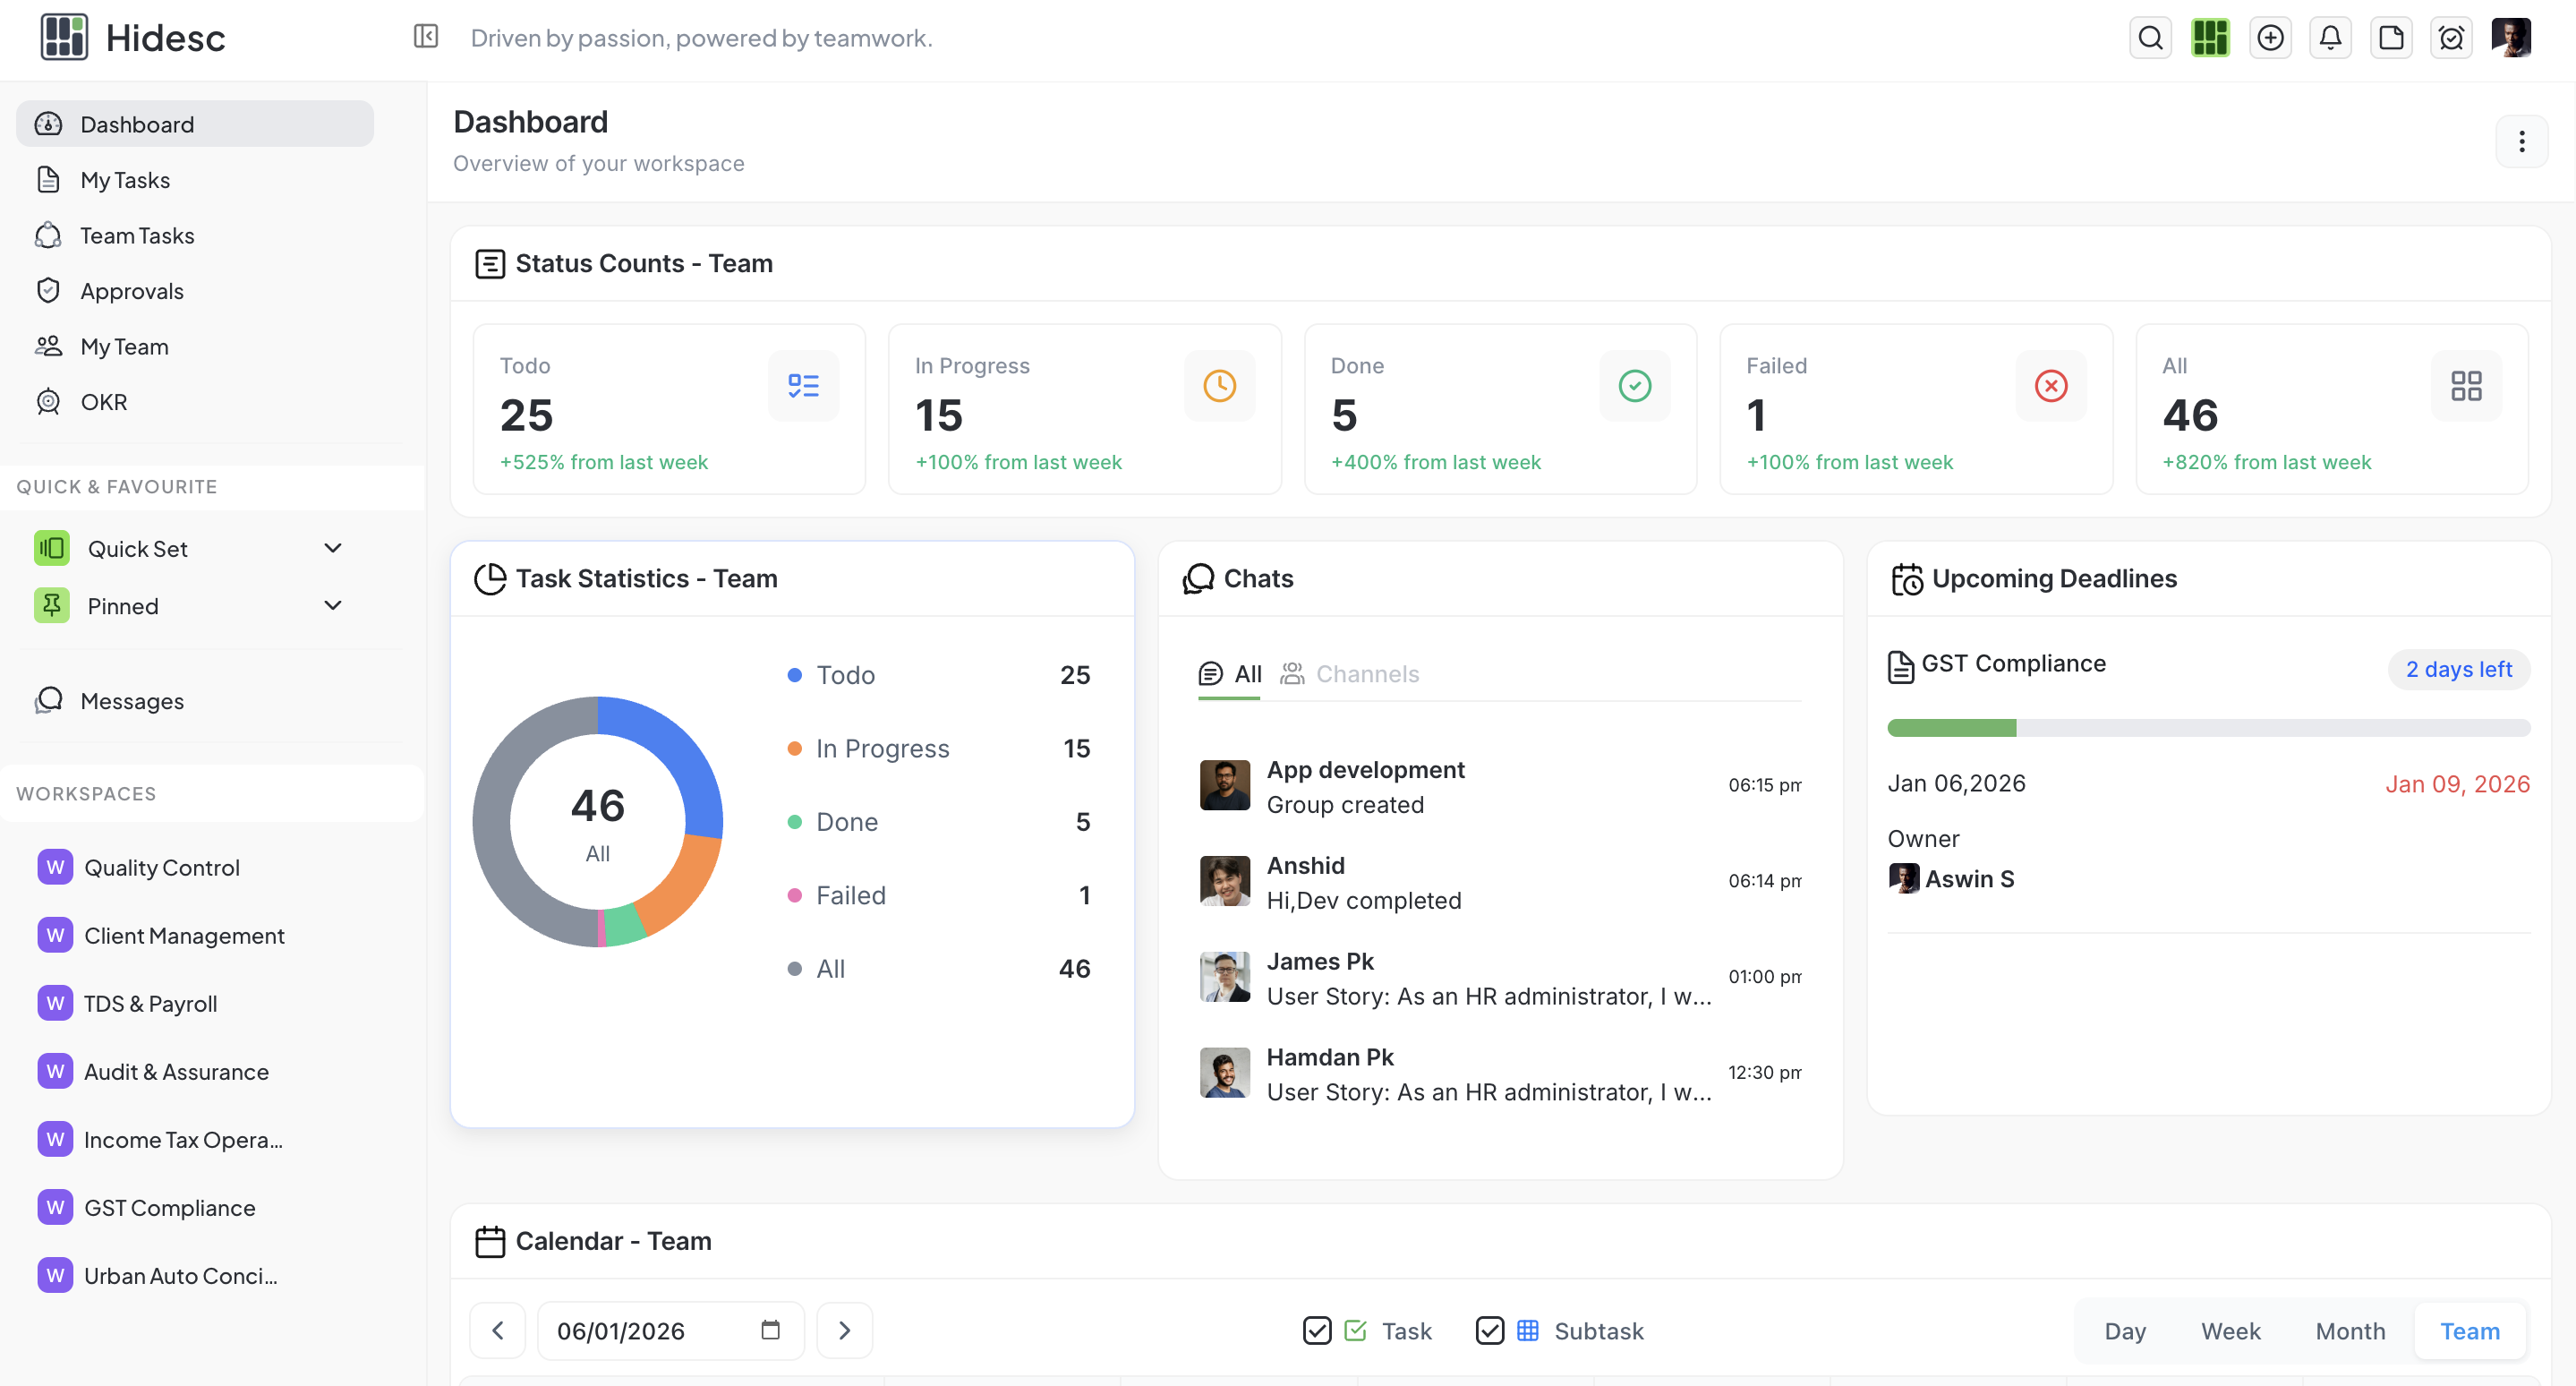
Task: Open the search icon in the top bar
Action: 2150,37
